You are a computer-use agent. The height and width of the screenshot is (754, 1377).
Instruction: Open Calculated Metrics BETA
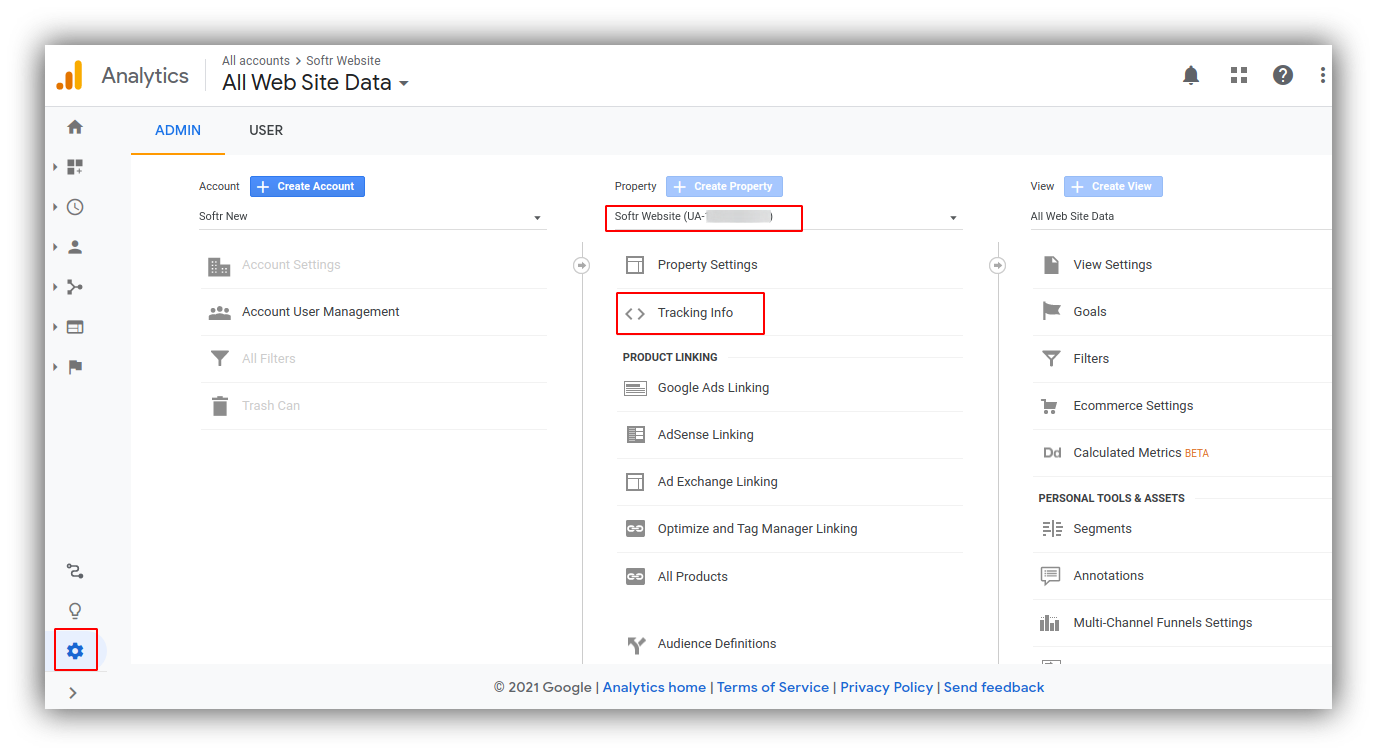[x=1141, y=453]
